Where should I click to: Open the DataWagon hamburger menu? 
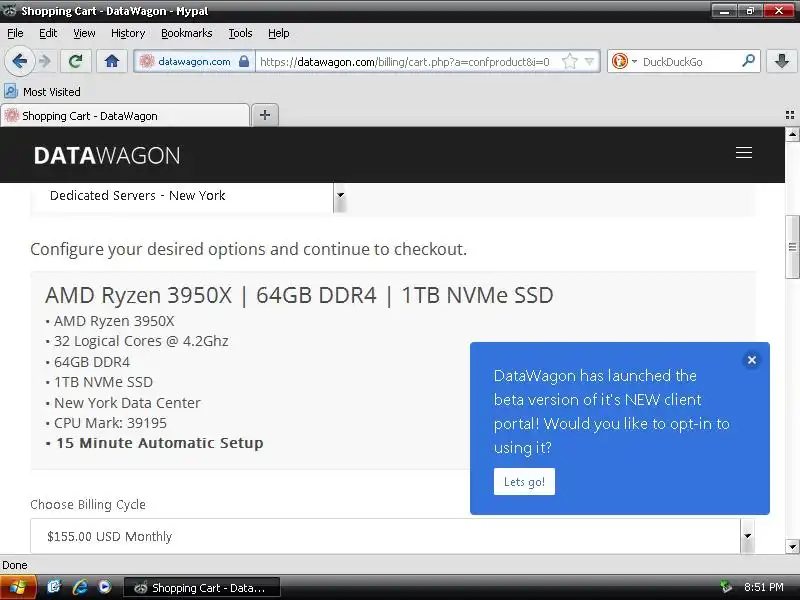pos(744,153)
